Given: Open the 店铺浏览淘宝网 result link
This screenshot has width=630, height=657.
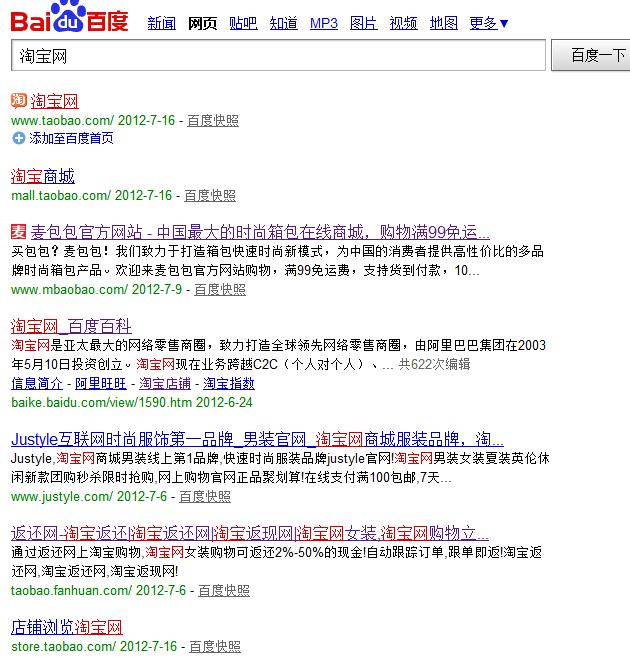Looking at the screenshot, I should pos(66,627).
